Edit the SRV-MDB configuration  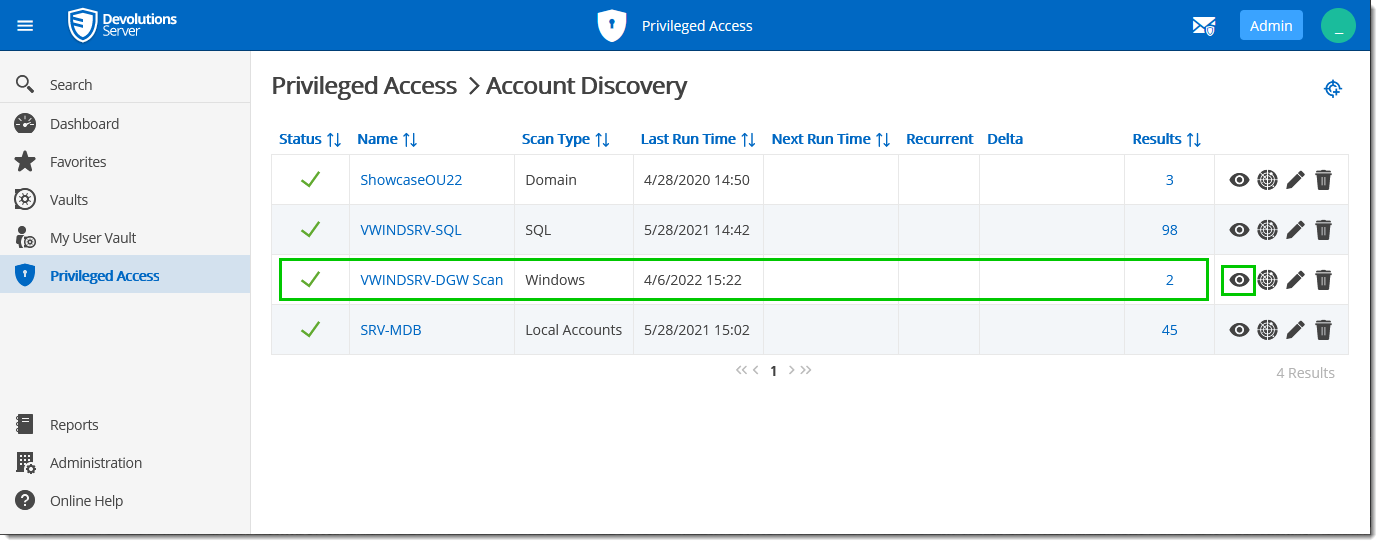pyautogui.click(x=1295, y=330)
